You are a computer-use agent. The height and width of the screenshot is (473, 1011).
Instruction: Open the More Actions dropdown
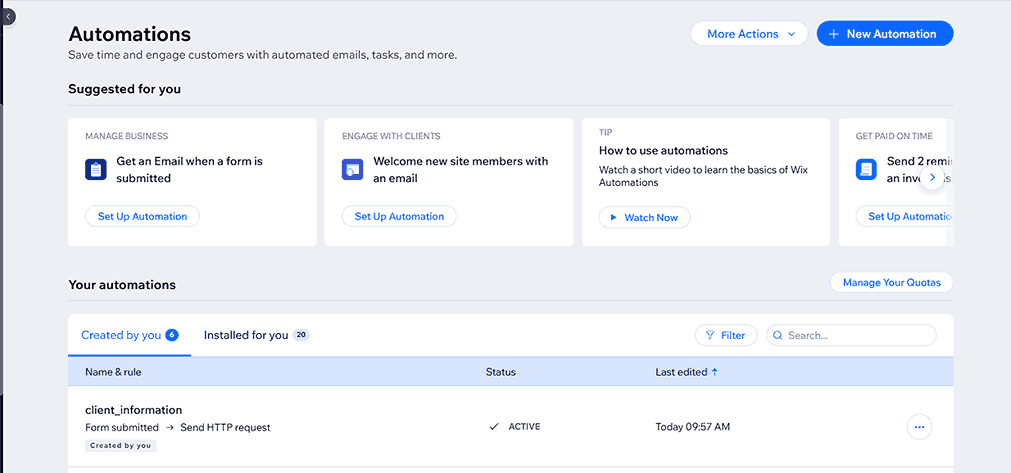coord(749,34)
